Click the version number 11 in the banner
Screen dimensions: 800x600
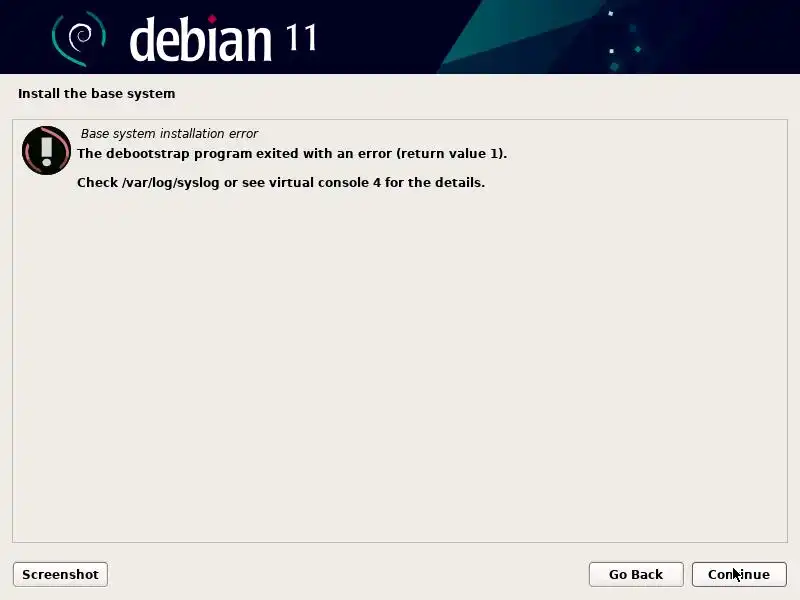(301, 37)
